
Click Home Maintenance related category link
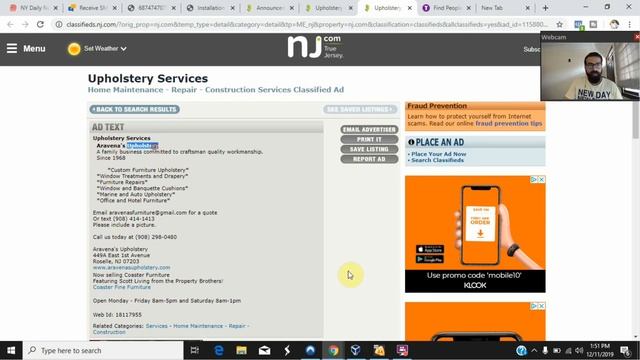(x=198, y=326)
